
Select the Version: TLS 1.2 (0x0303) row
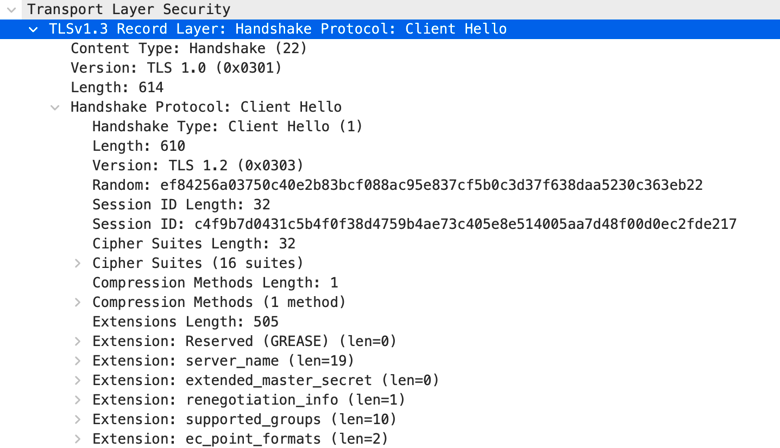click(x=390, y=166)
